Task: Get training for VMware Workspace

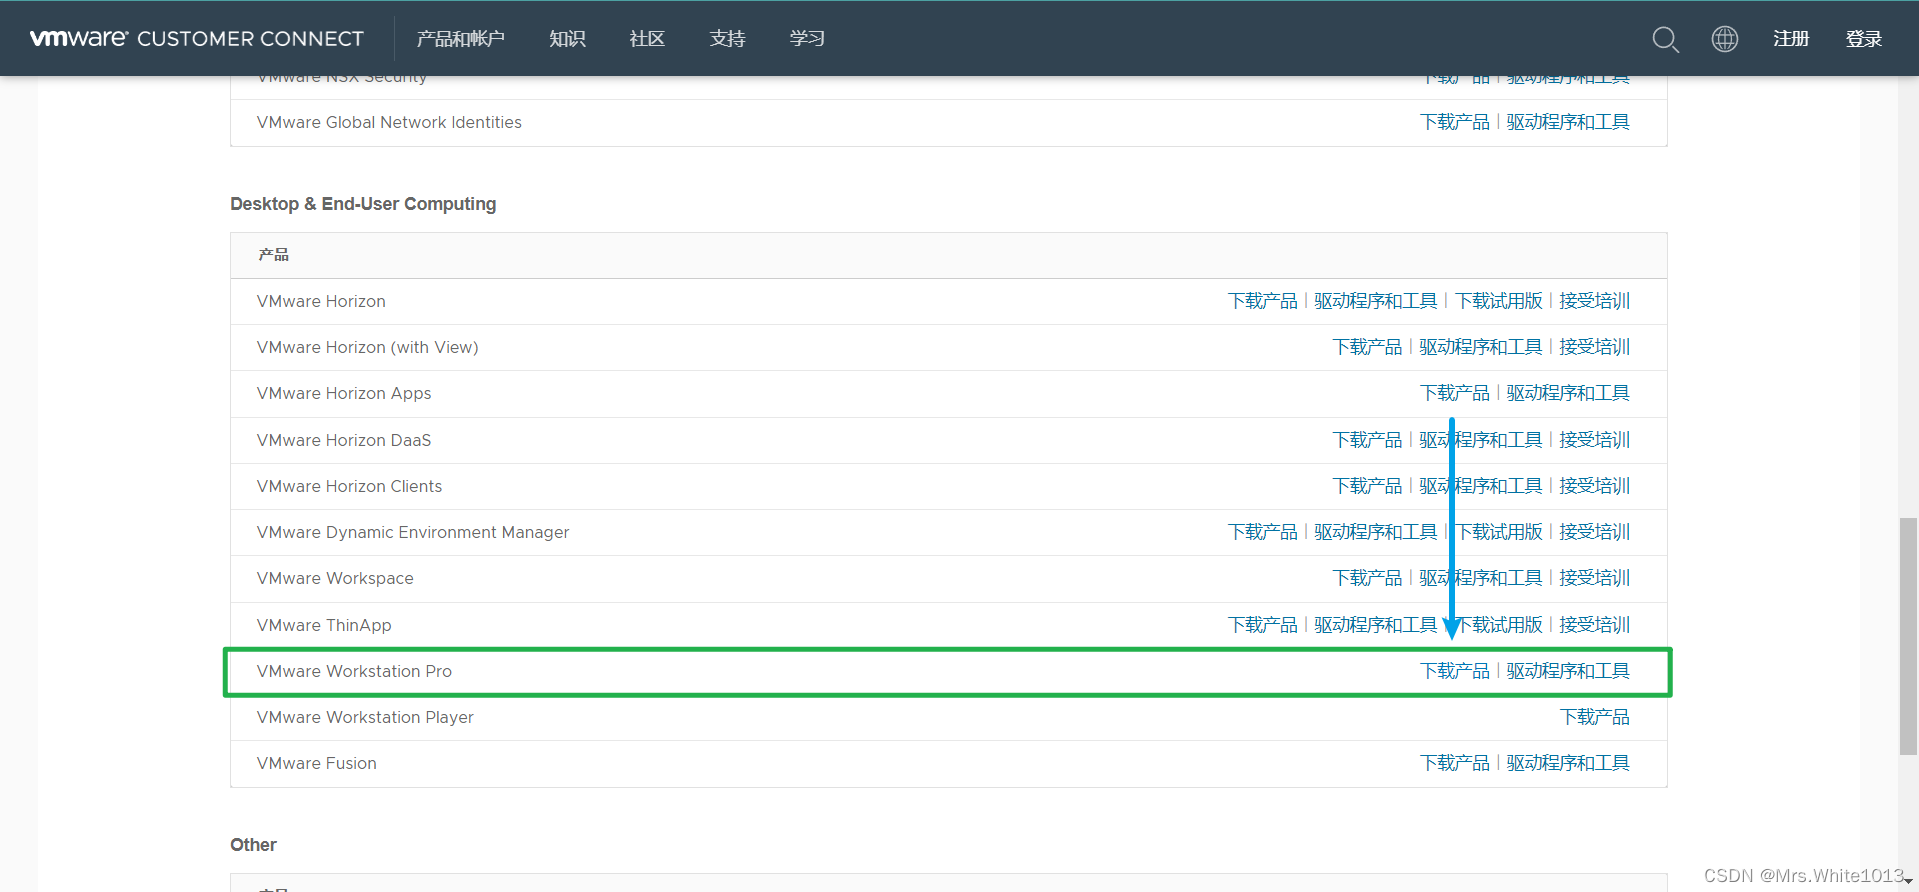Action: point(1595,578)
